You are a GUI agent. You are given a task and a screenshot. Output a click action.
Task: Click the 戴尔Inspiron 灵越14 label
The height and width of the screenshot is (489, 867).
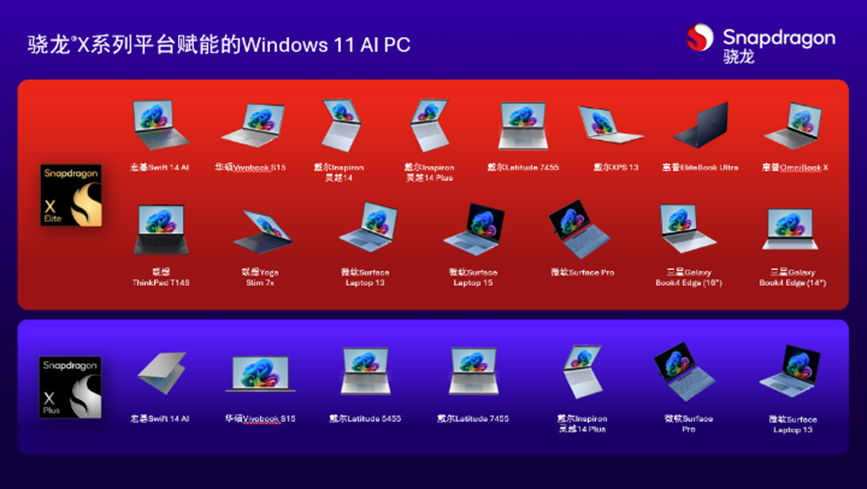339,173
